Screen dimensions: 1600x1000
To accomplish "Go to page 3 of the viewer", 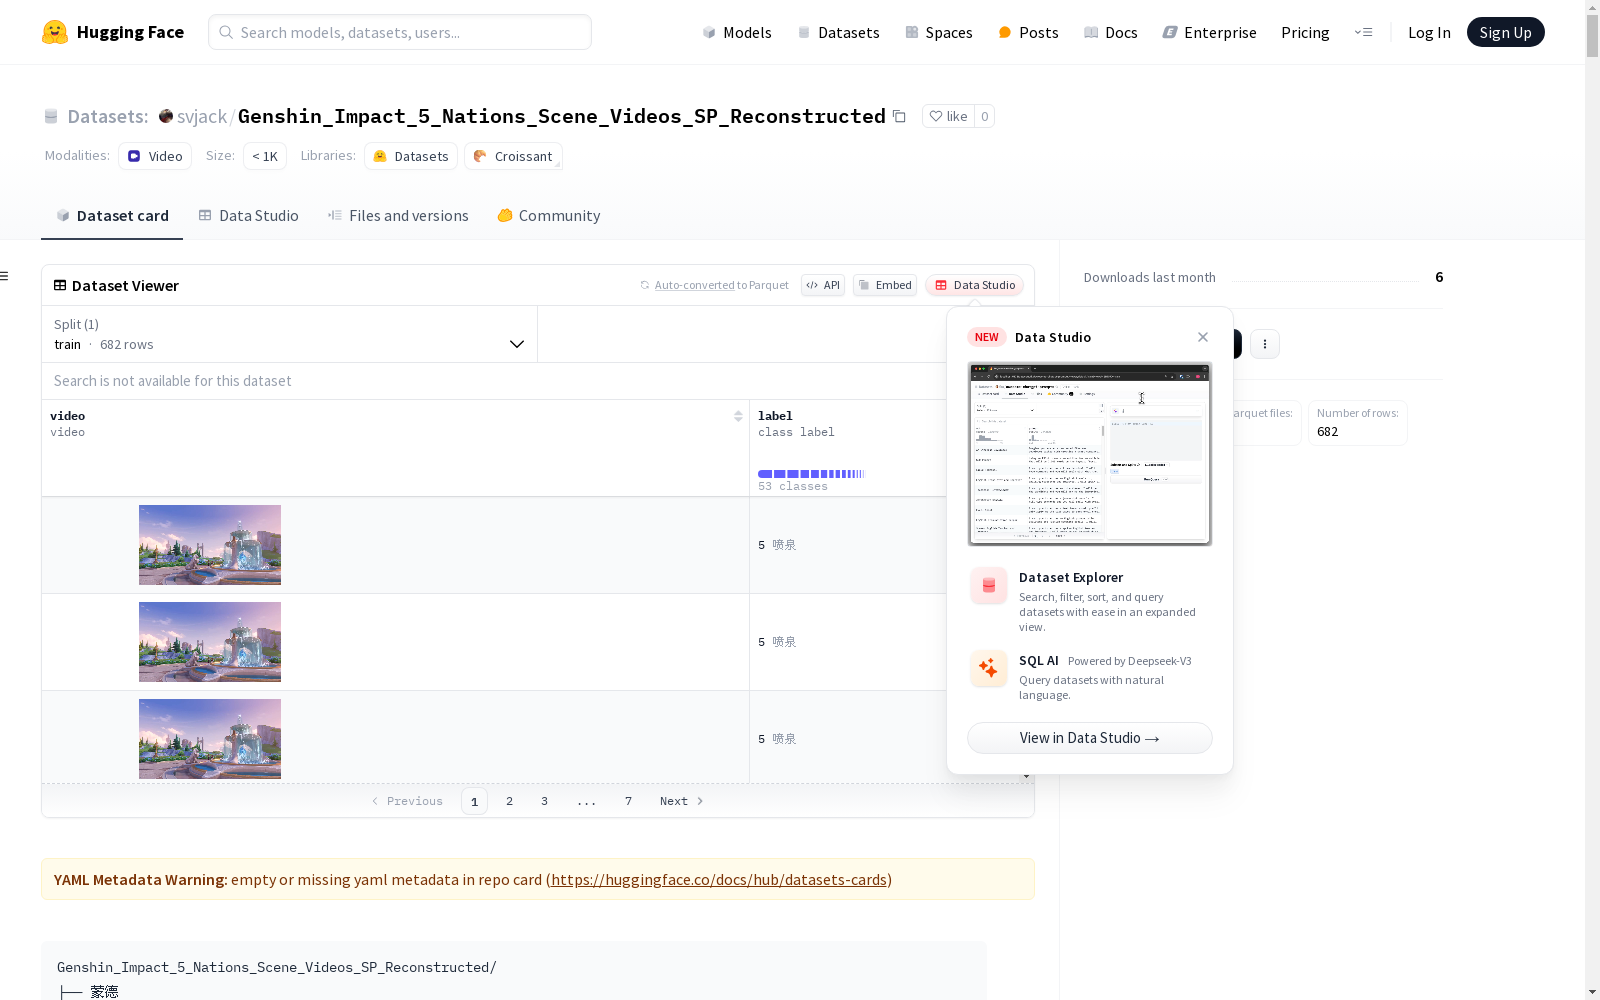I will (545, 801).
